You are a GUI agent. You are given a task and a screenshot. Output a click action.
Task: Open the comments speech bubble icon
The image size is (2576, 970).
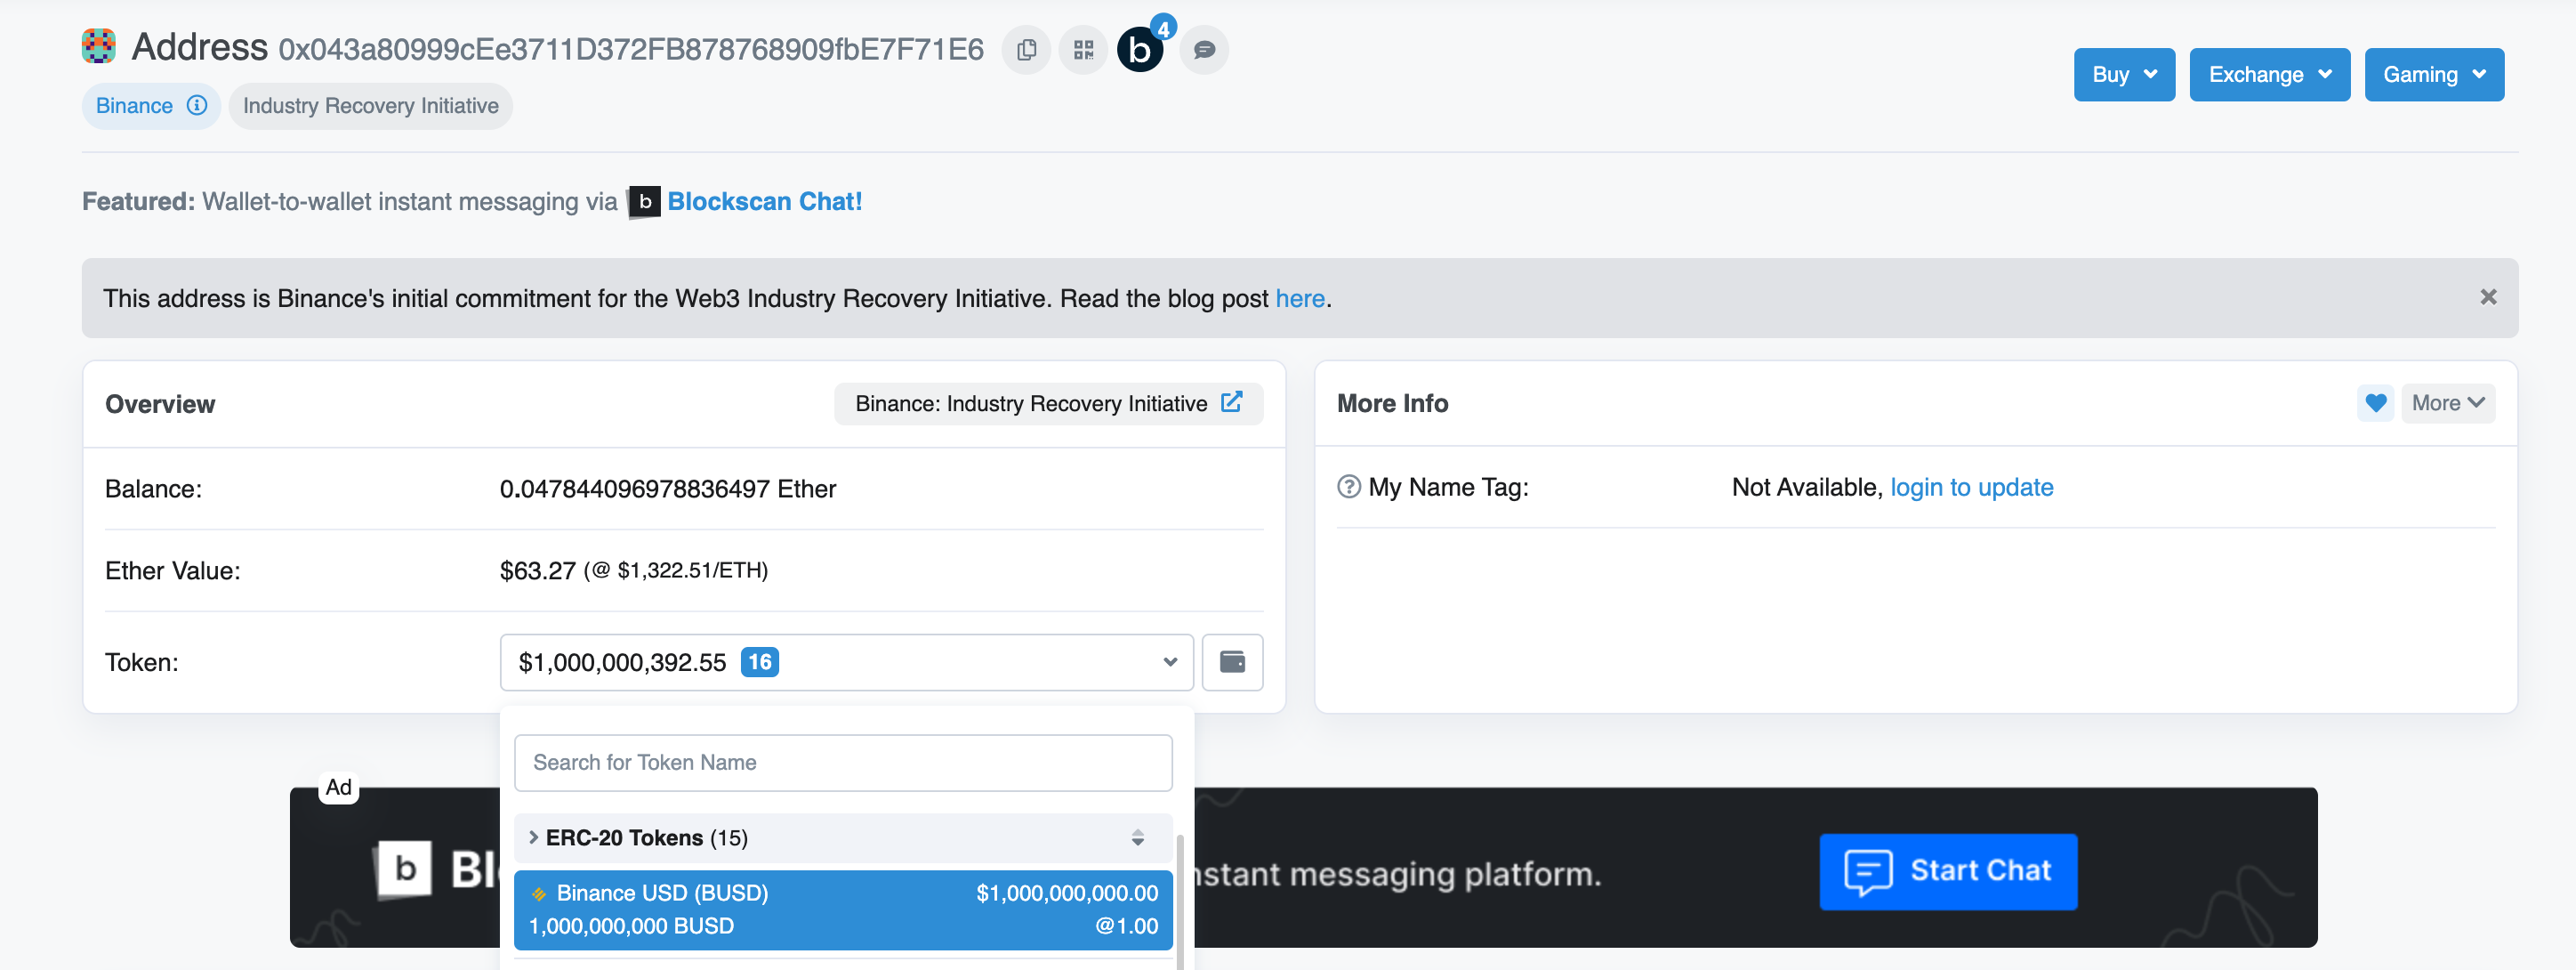click(x=1204, y=50)
